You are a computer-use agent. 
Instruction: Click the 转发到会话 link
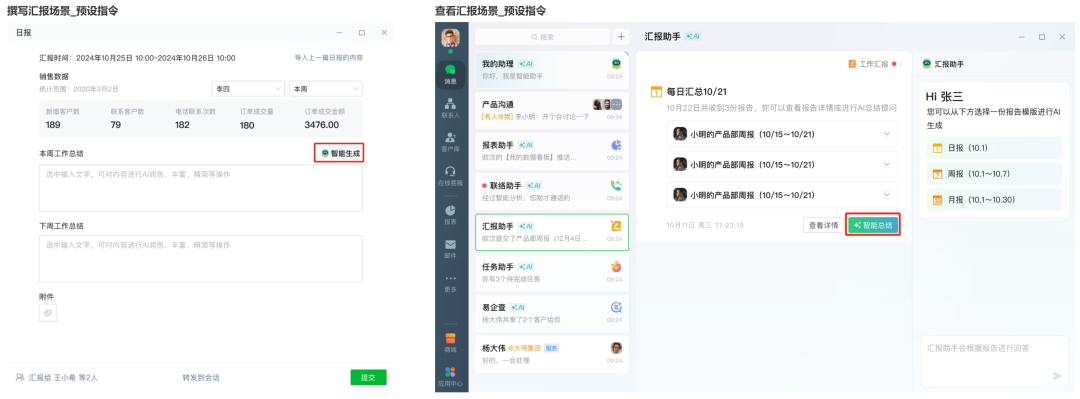[201, 378]
